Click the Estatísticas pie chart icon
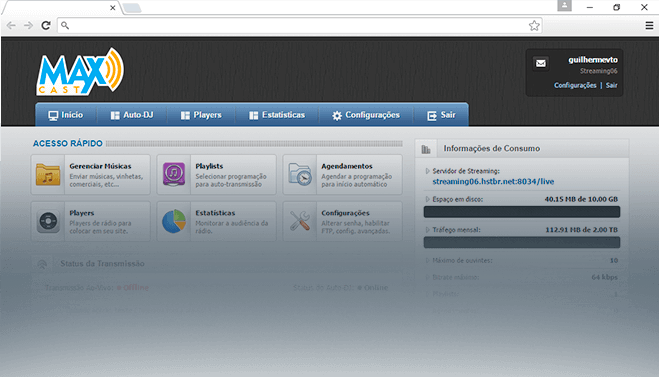This screenshot has height=377, width=659. [x=174, y=221]
